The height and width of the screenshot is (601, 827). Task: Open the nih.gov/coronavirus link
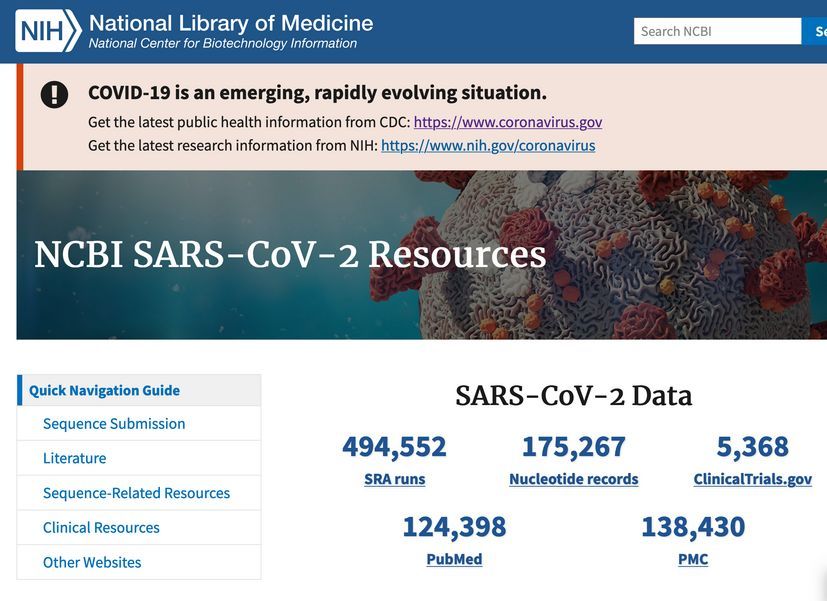click(x=488, y=146)
